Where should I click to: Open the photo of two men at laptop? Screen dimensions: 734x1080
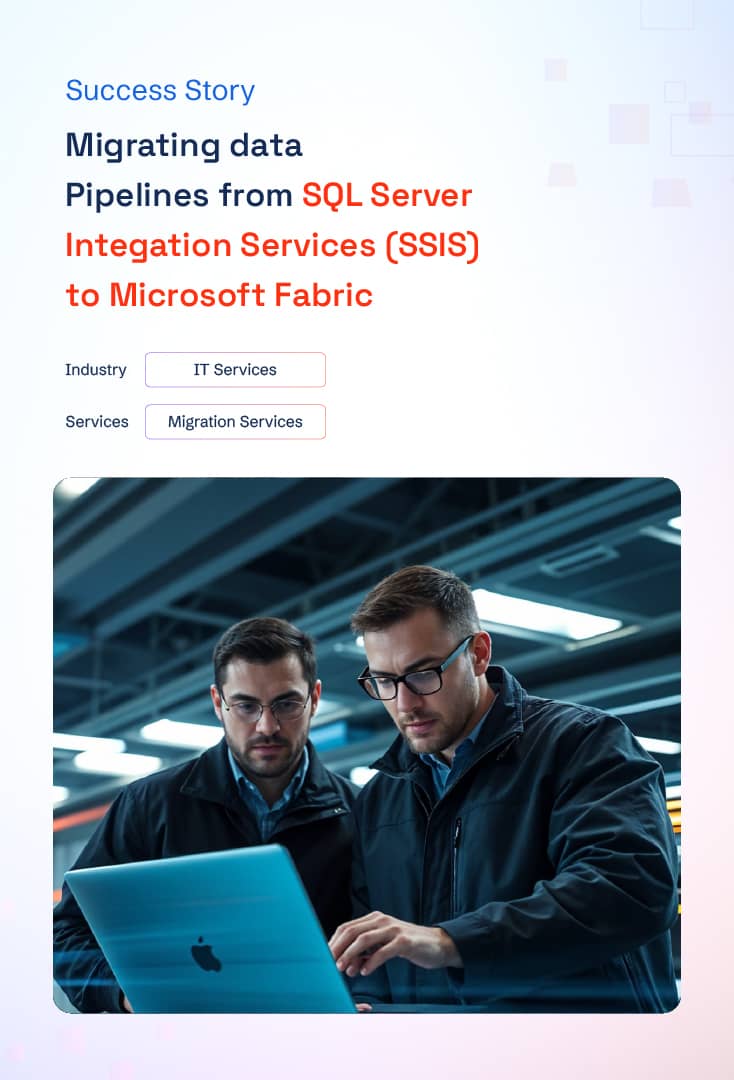pos(367,745)
